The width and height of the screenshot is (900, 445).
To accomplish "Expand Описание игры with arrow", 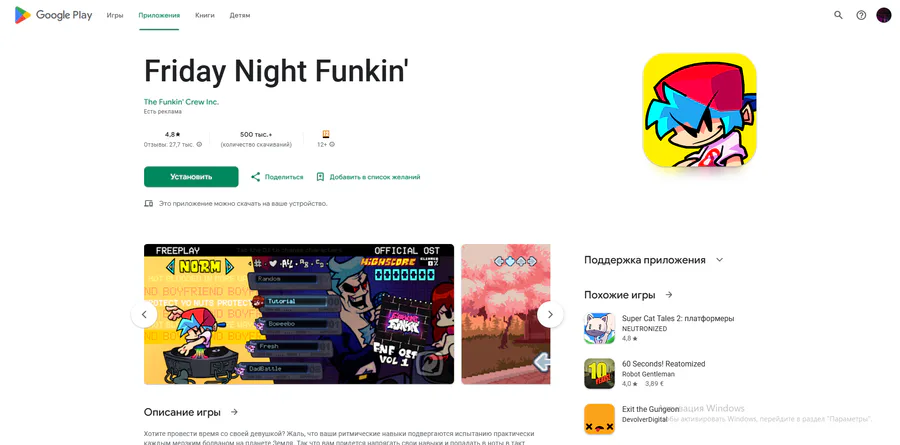I will pyautogui.click(x=234, y=412).
